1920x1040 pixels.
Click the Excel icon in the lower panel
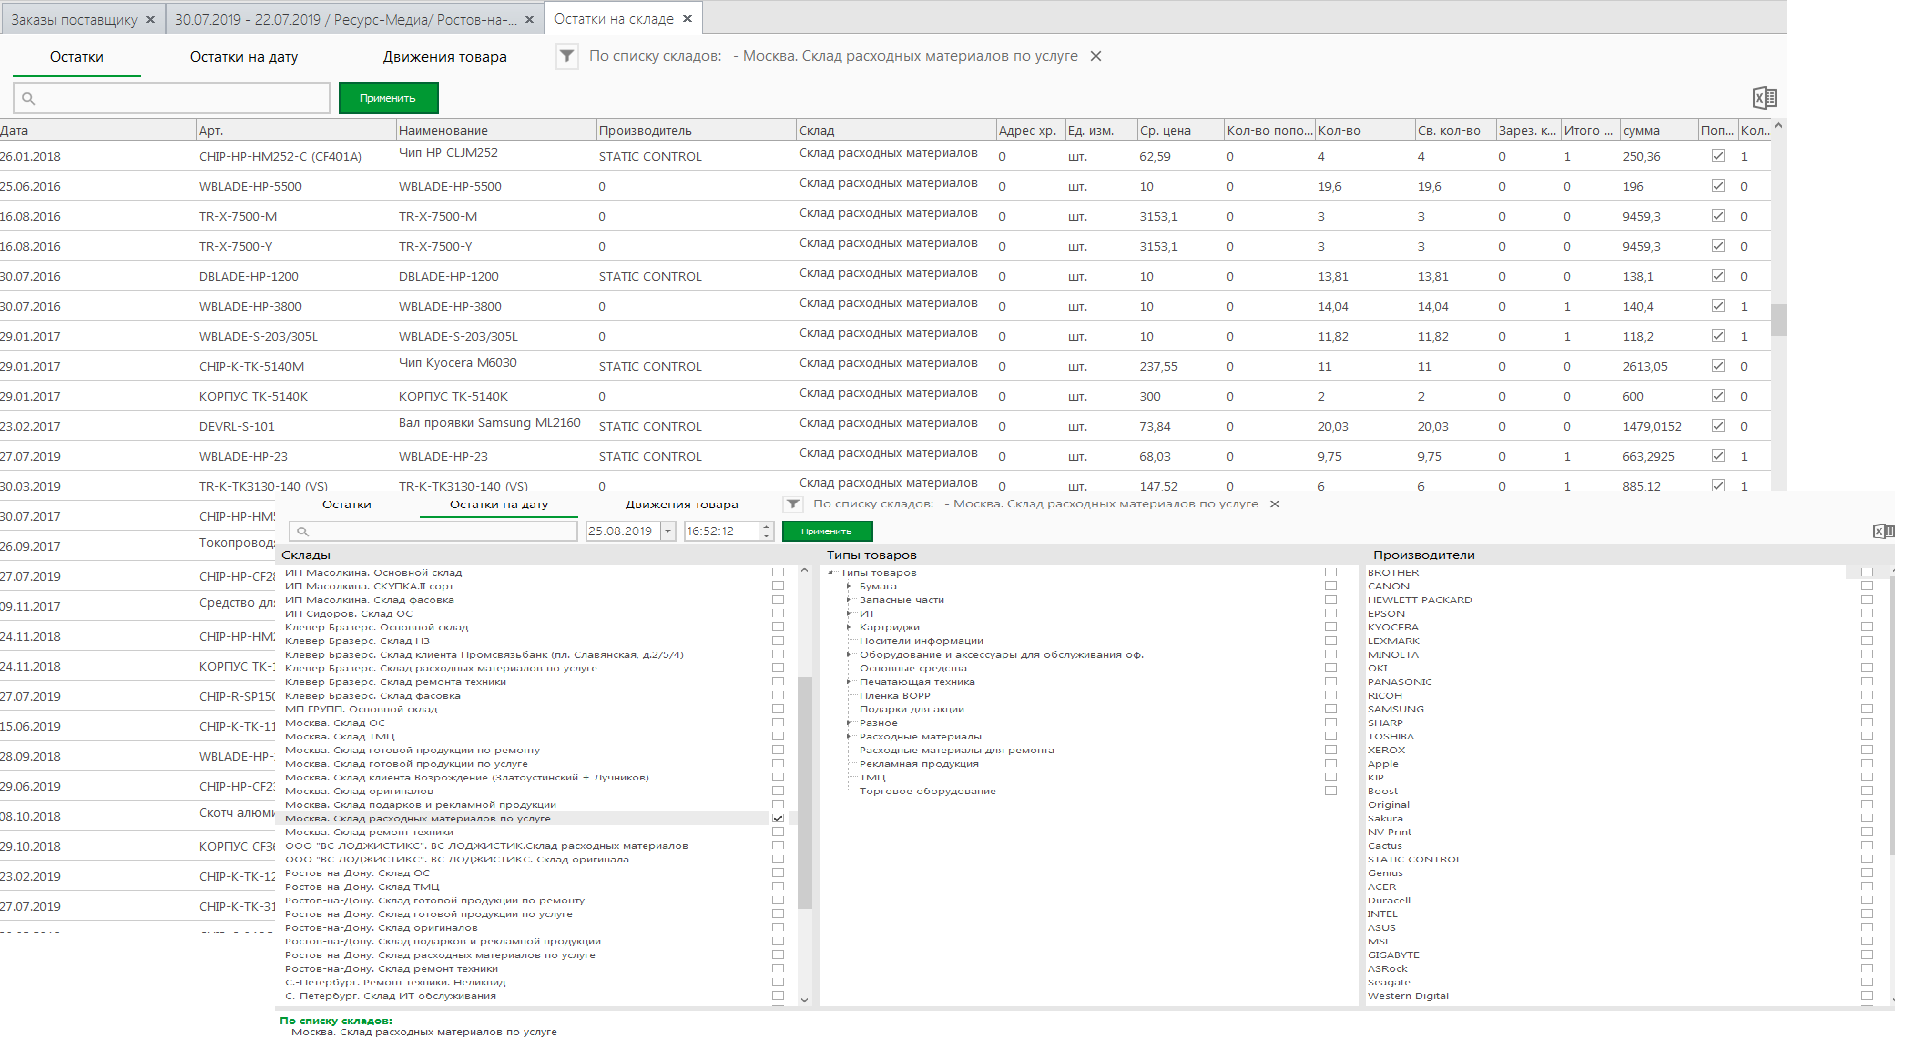click(x=1882, y=532)
